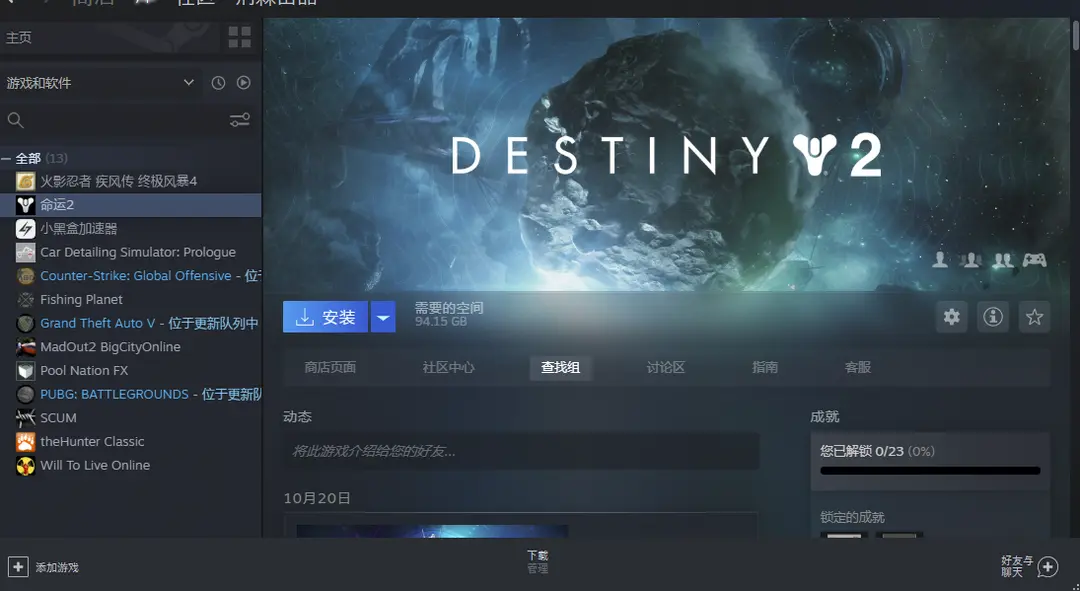Select the 查找组 tab
1080x591 pixels.
561,367
